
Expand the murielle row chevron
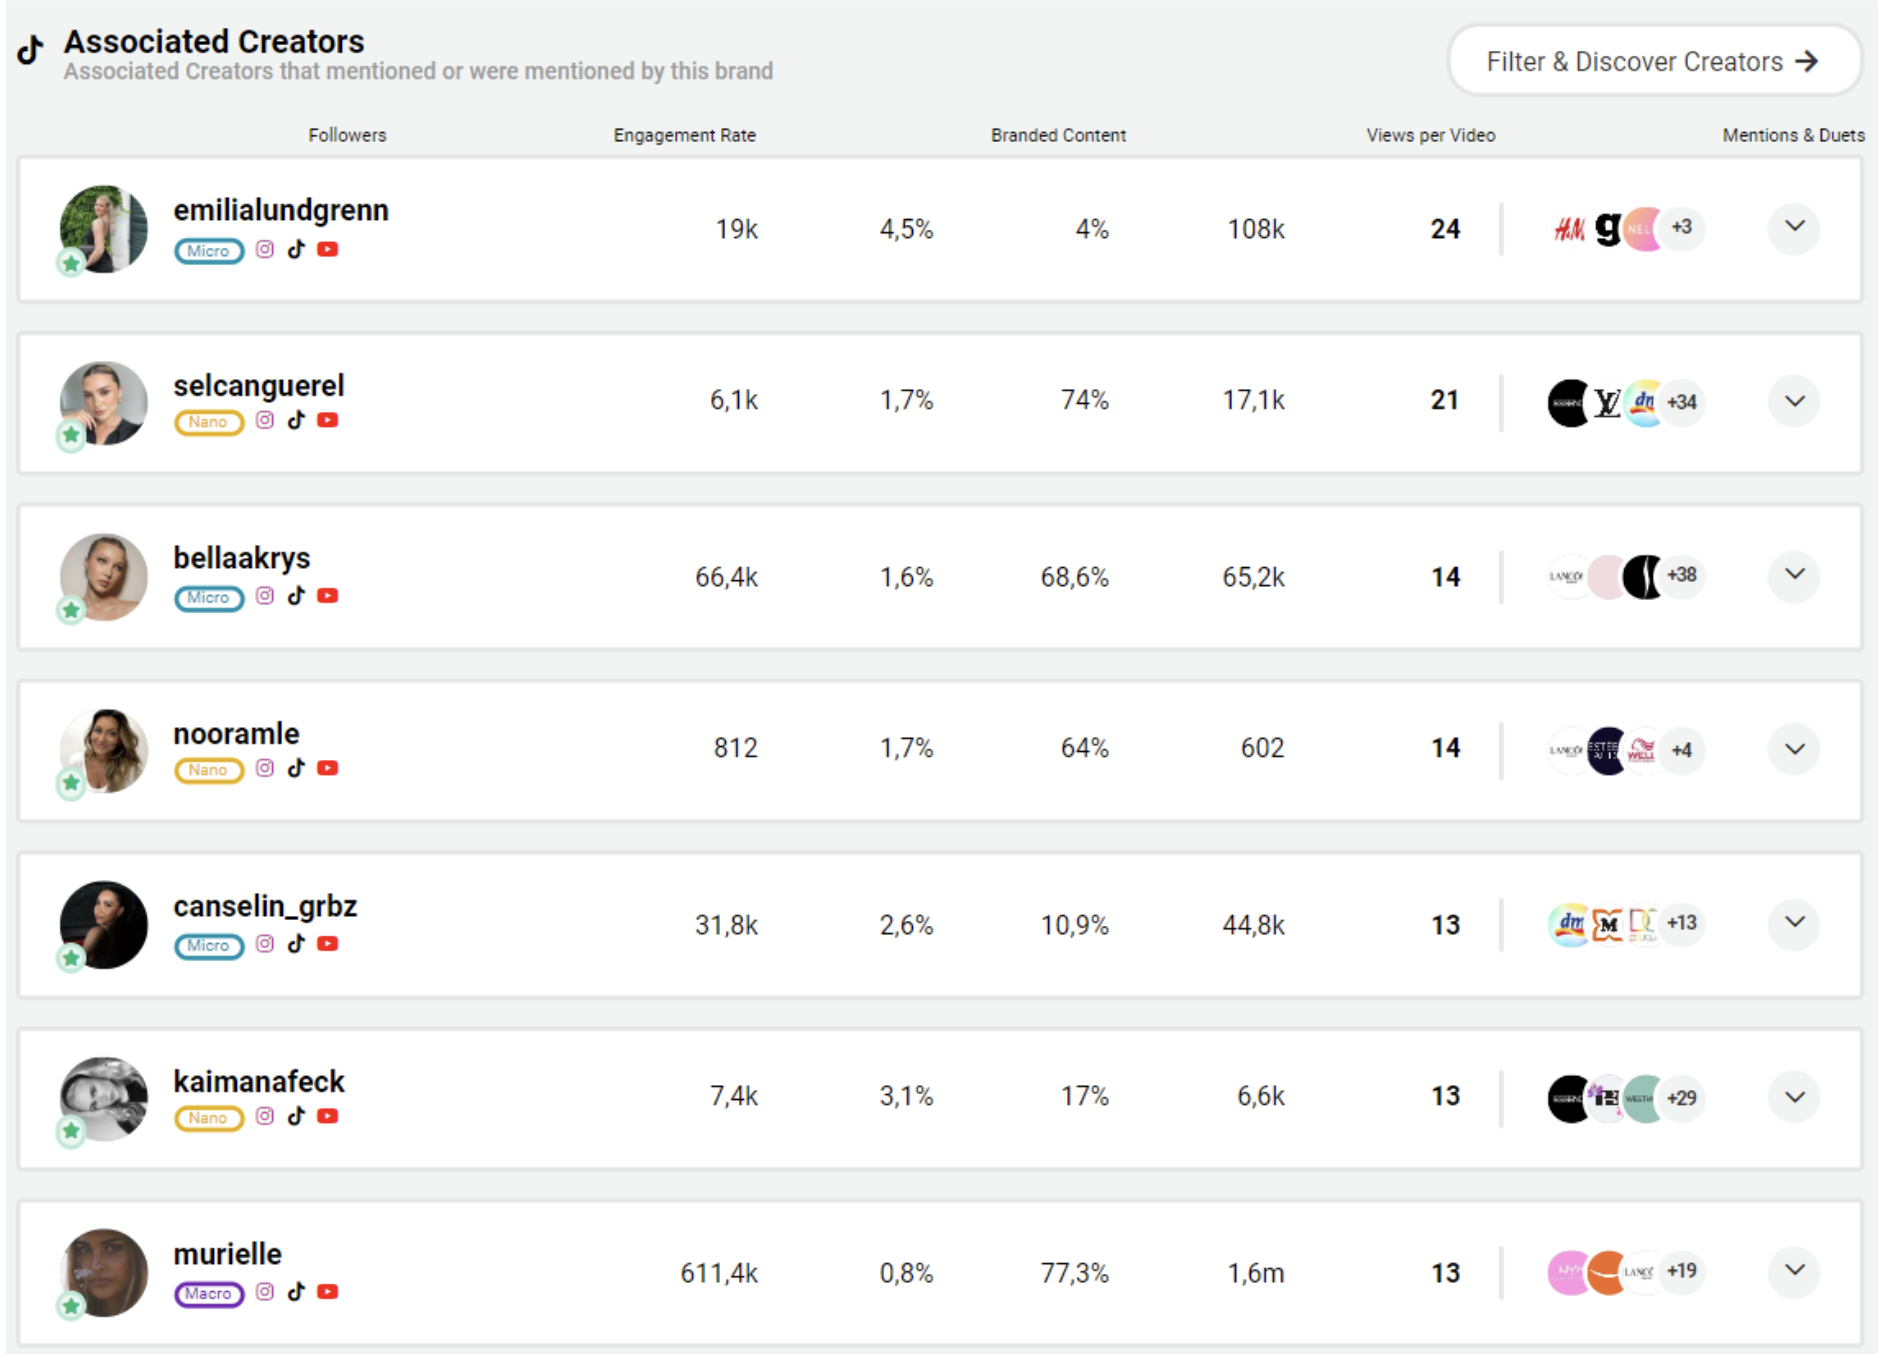[x=1794, y=1271]
